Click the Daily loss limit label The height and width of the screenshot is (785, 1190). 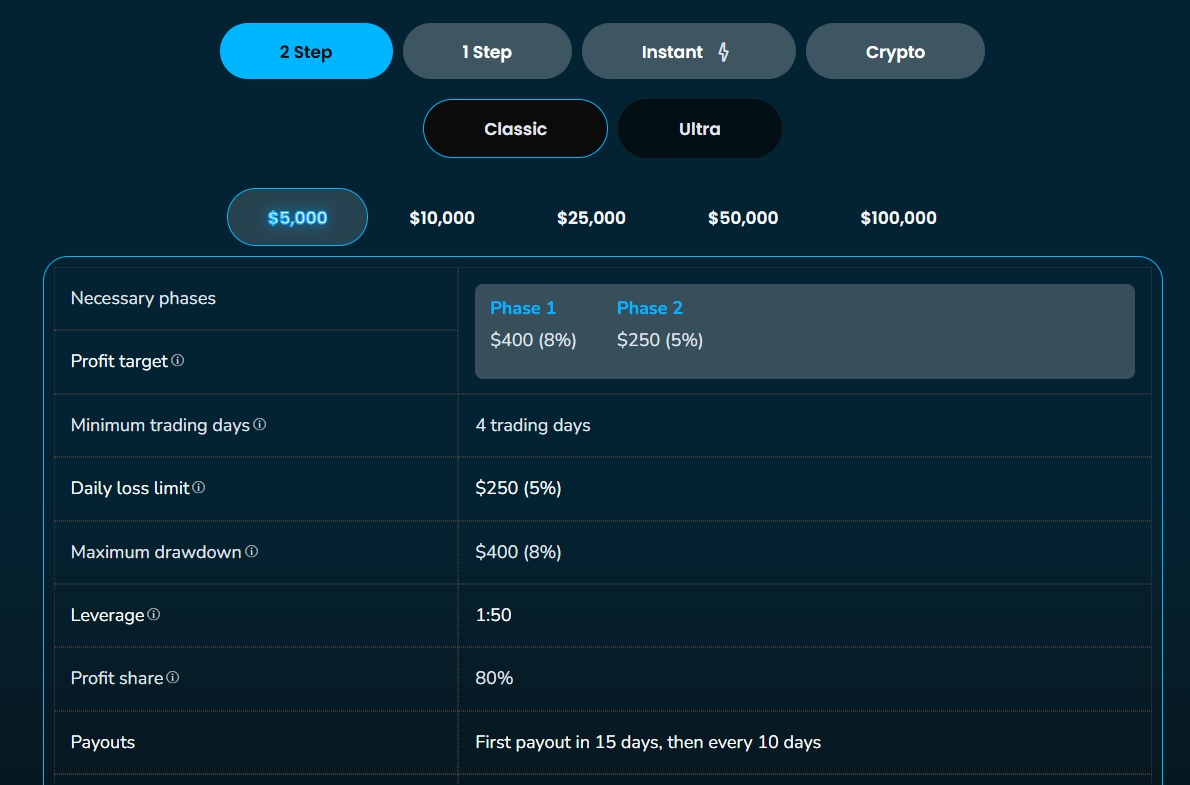pos(130,488)
